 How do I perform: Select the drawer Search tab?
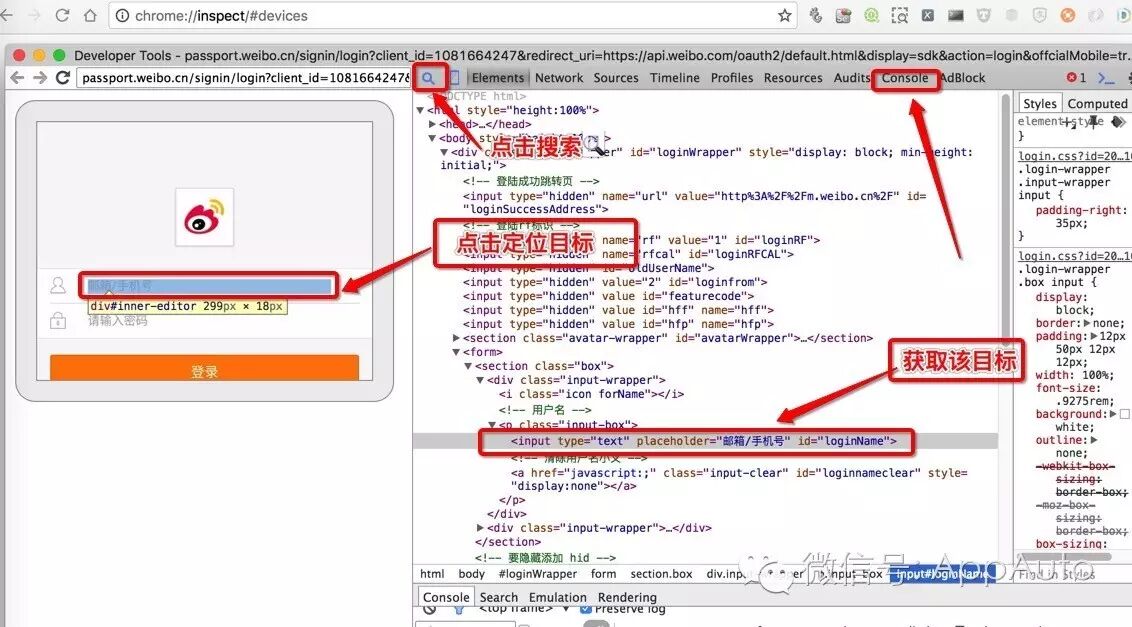499,597
